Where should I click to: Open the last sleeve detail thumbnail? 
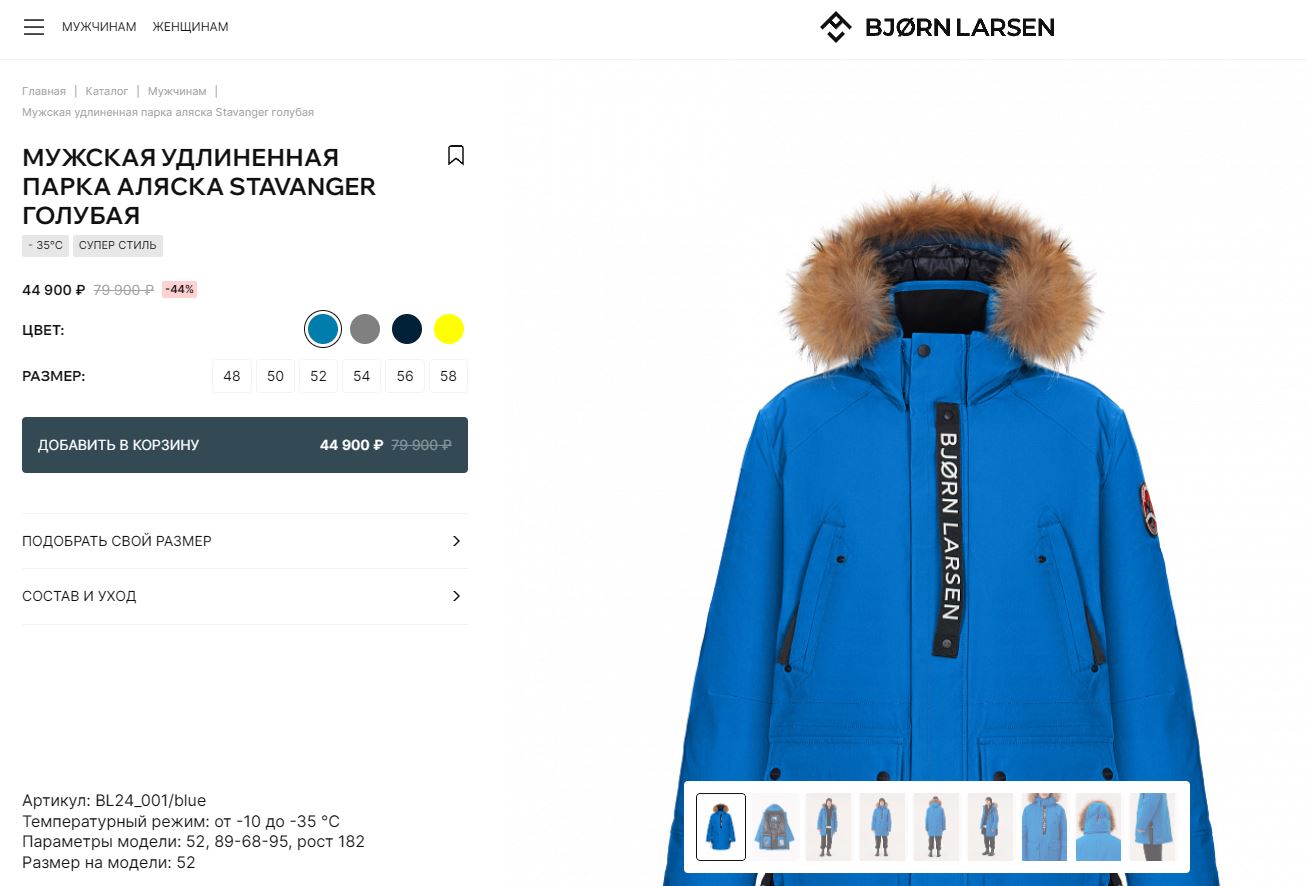[x=1152, y=827]
